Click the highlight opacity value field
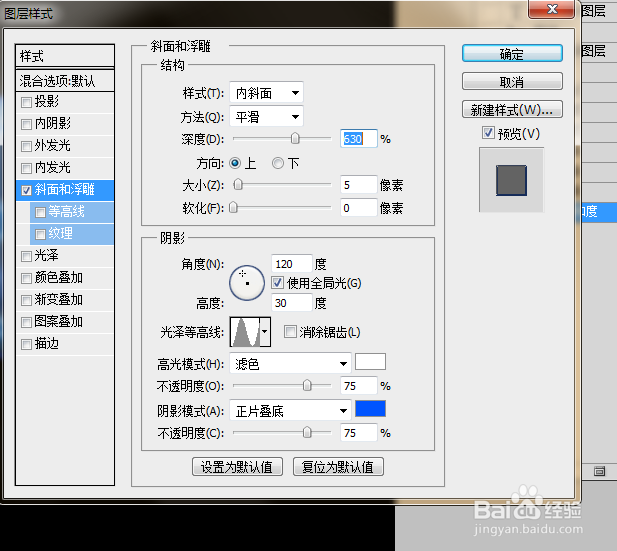The height and width of the screenshot is (551, 617). point(358,386)
